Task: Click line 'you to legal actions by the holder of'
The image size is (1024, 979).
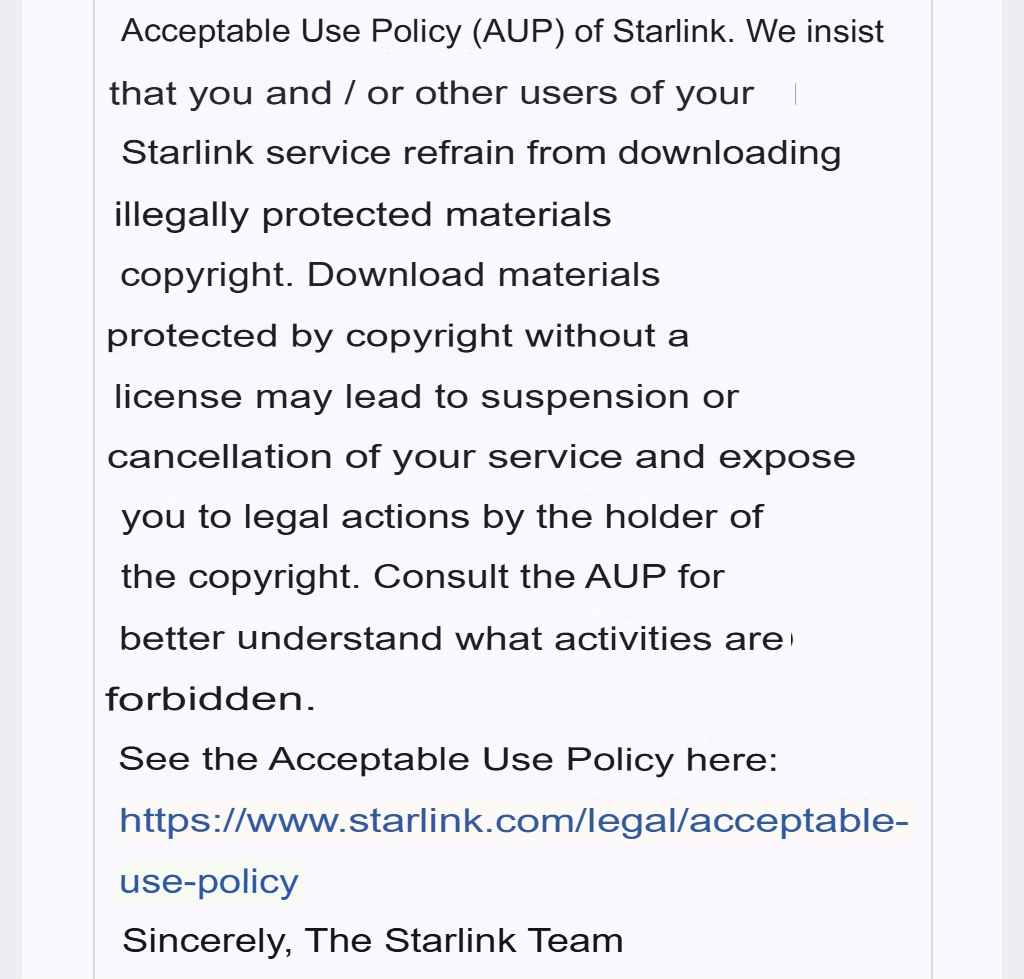Action: point(442,517)
